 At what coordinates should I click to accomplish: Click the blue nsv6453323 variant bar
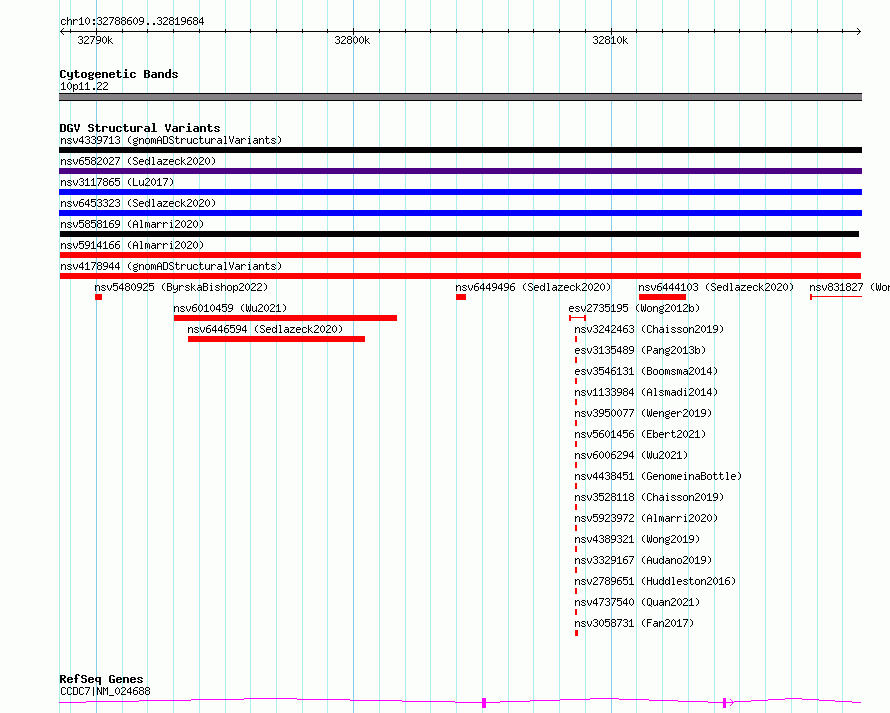pos(460,213)
